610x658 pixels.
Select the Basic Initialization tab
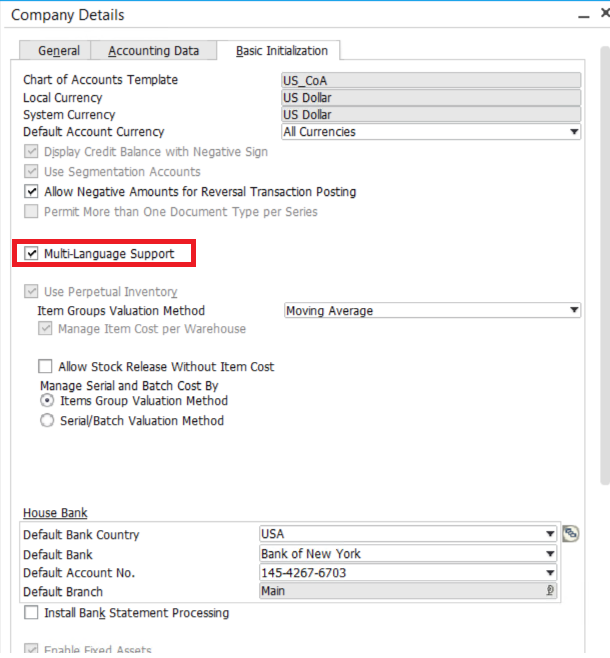click(x=281, y=51)
